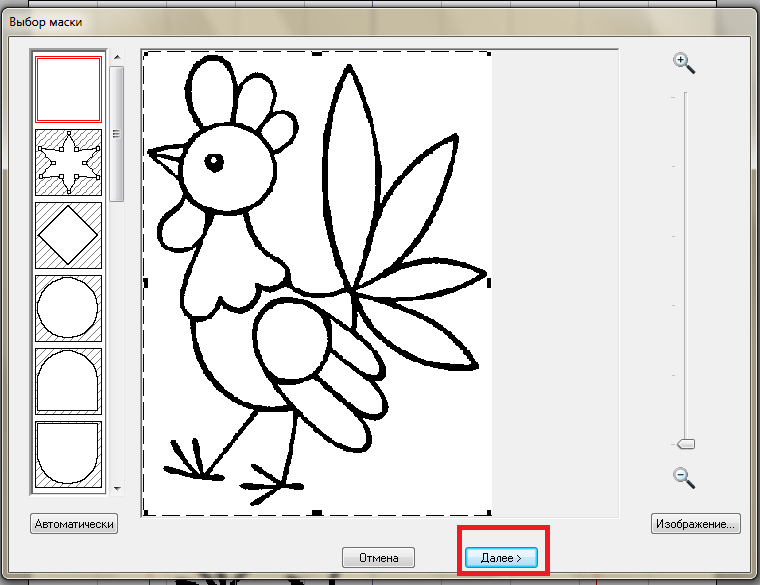The height and width of the screenshot is (585, 760).
Task: Click the Отмена button
Action: click(378, 558)
